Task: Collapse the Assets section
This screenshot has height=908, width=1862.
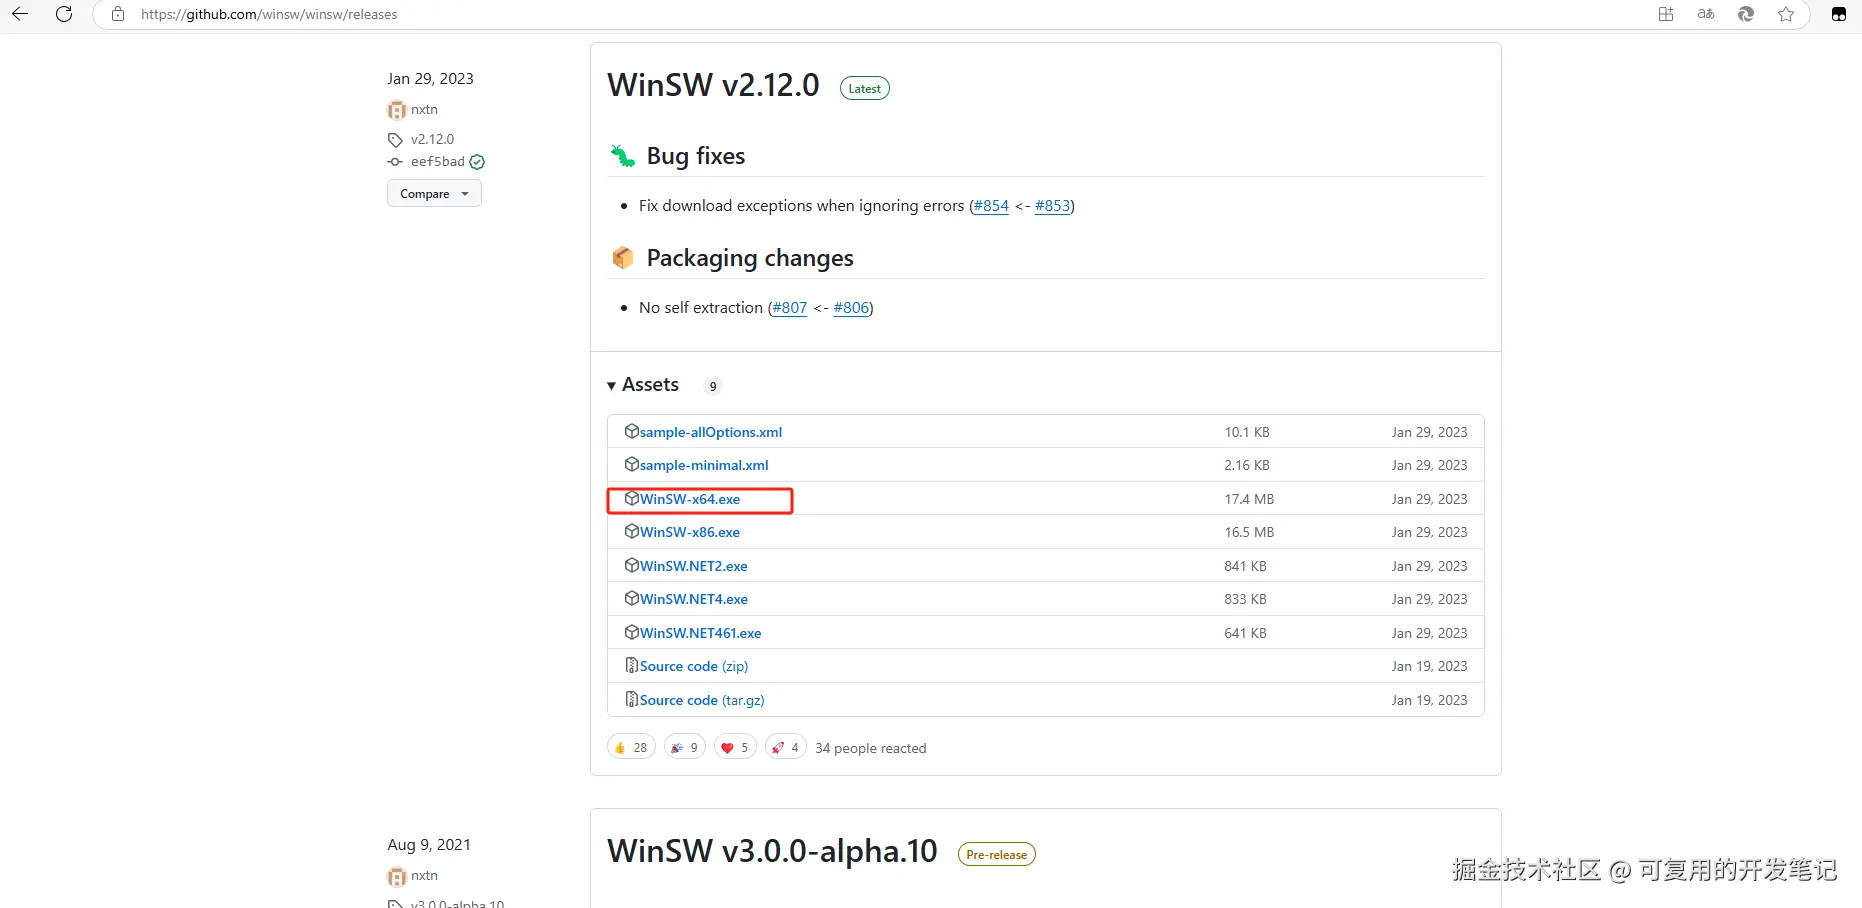Action: [643, 385]
